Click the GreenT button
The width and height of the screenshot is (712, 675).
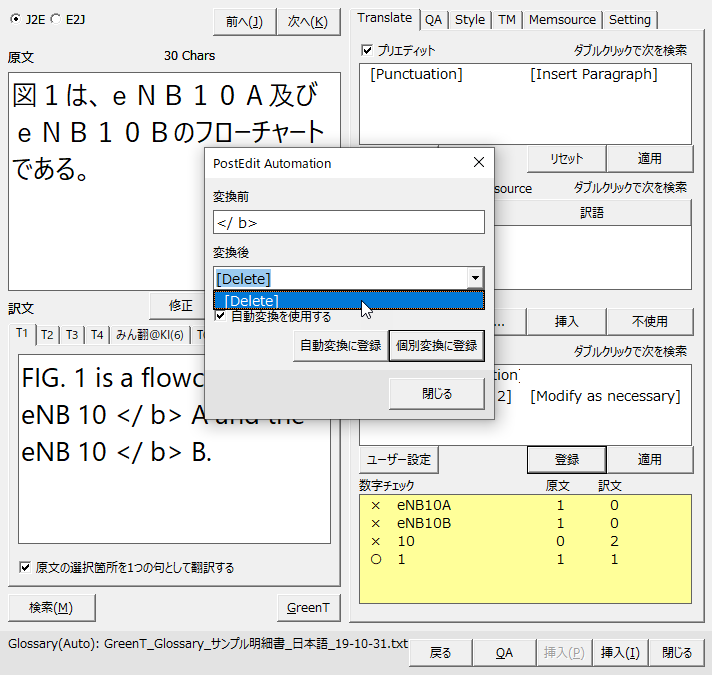[307, 607]
